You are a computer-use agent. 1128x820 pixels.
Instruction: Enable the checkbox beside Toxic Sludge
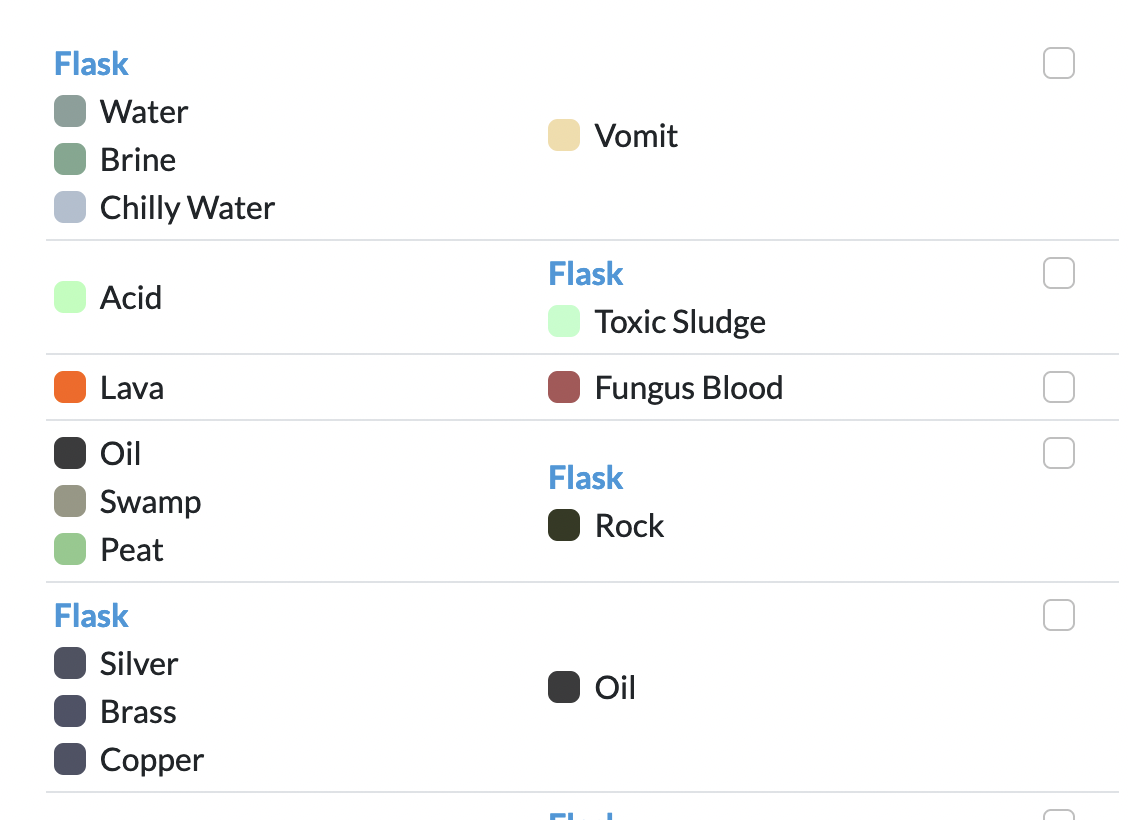click(1058, 273)
